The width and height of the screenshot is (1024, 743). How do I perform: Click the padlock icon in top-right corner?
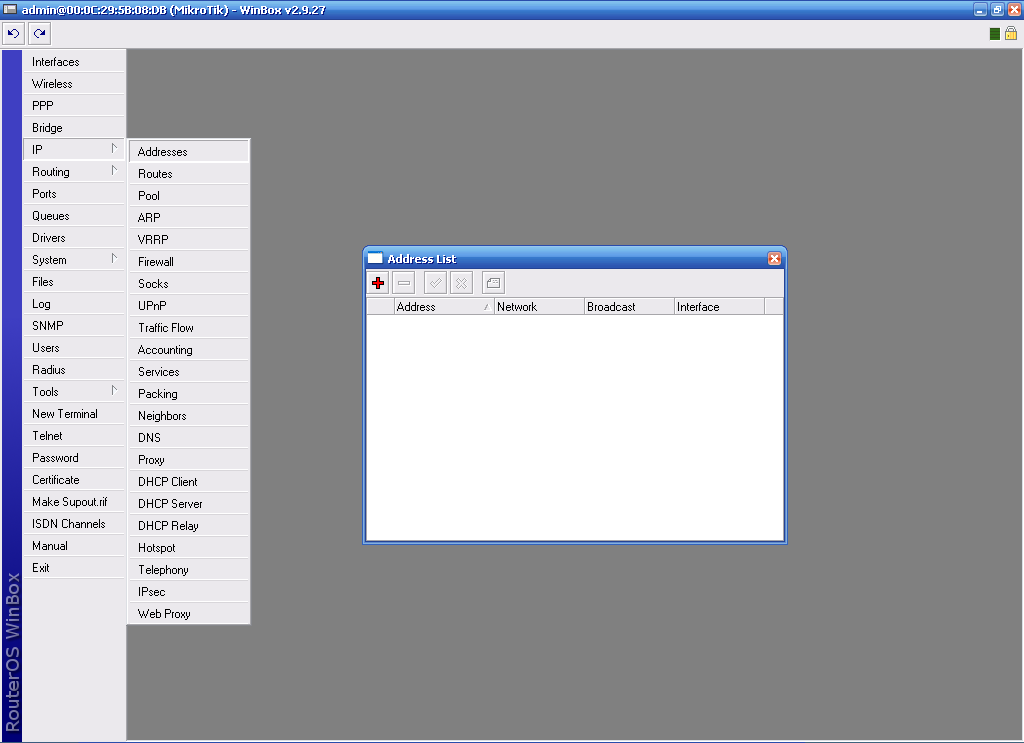click(1011, 33)
